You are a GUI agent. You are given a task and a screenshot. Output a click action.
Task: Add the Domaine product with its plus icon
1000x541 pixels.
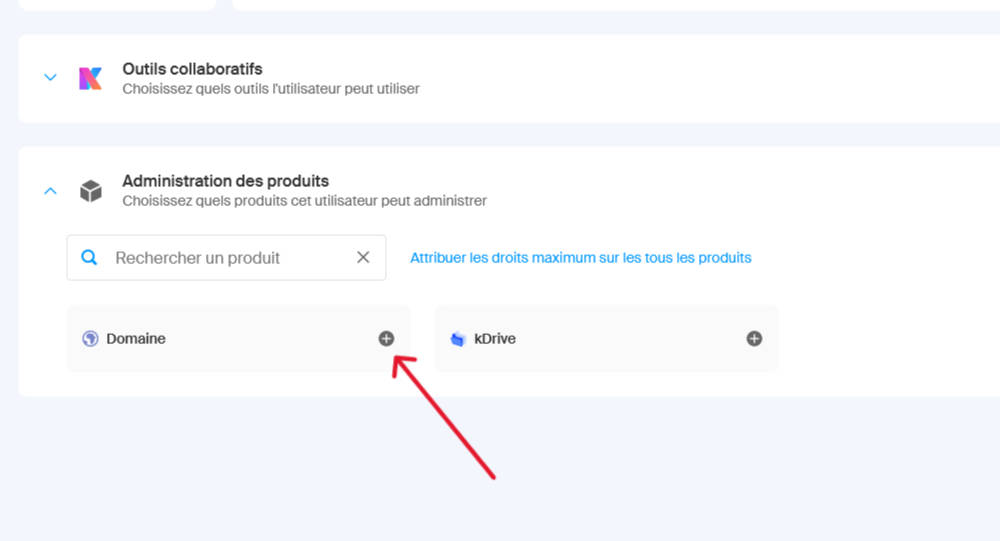pyautogui.click(x=386, y=339)
